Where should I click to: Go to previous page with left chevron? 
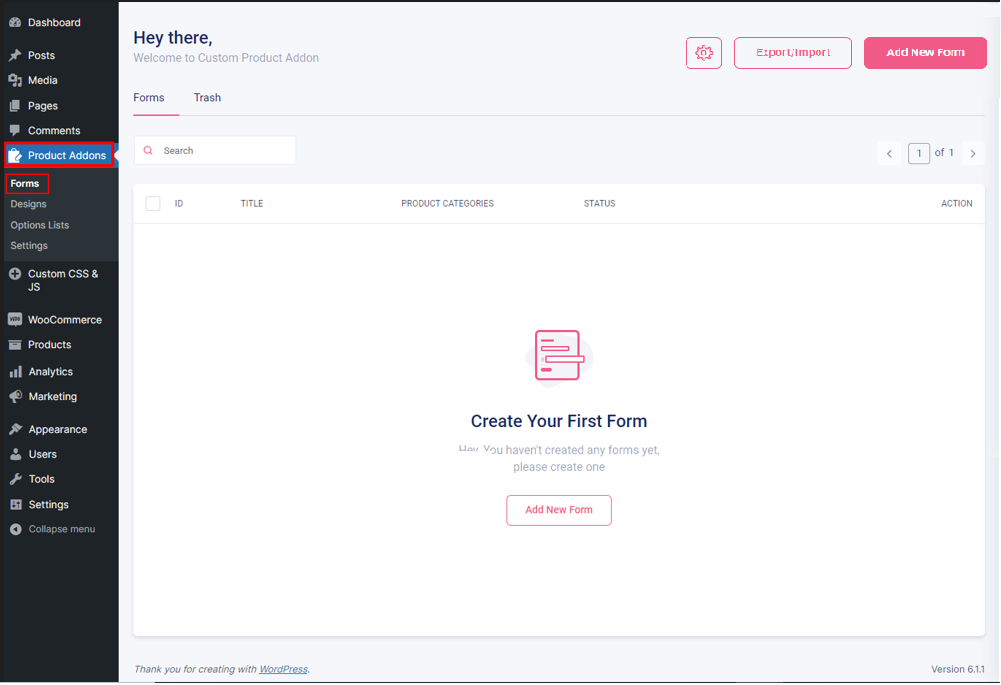(889, 153)
